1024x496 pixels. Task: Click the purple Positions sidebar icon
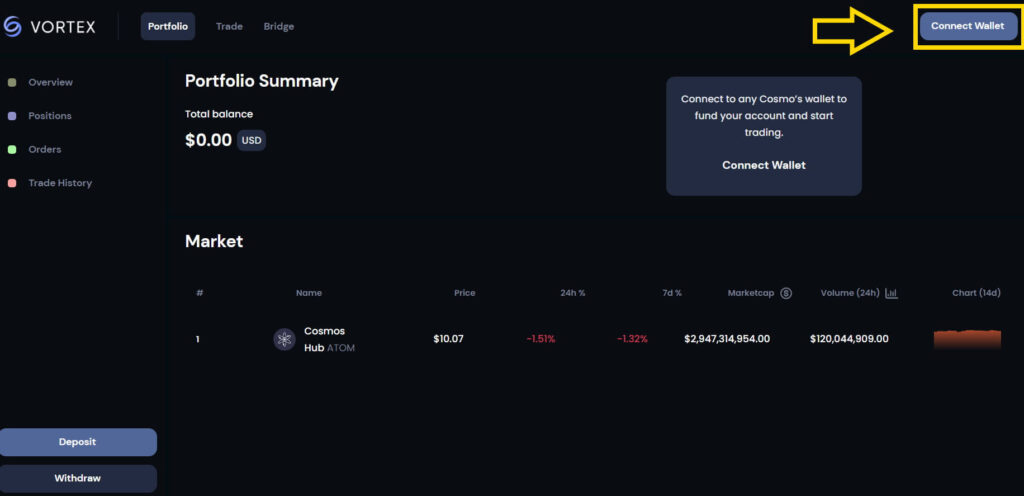11,116
